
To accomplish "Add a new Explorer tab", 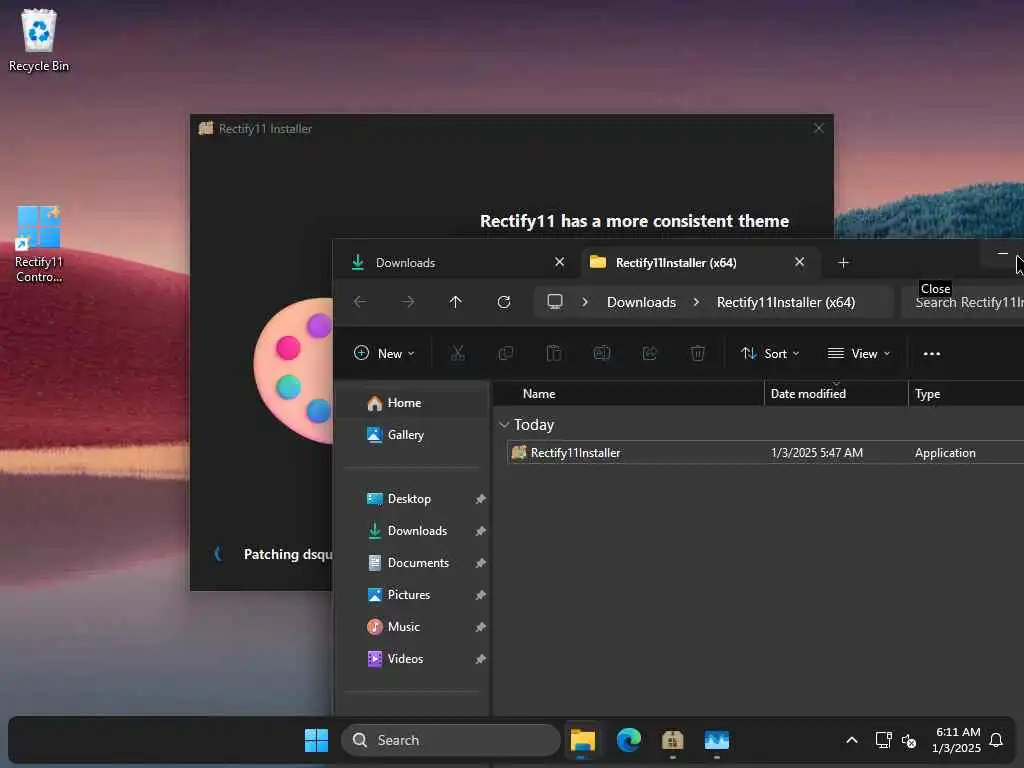I will (x=843, y=263).
